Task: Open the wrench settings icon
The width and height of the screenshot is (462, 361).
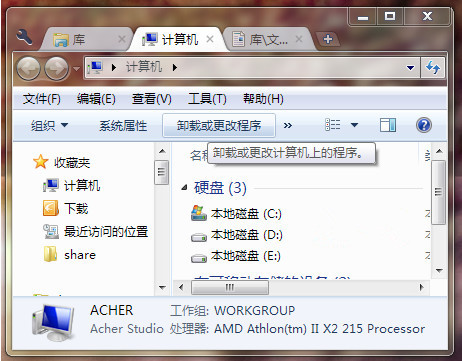Action: click(24, 37)
